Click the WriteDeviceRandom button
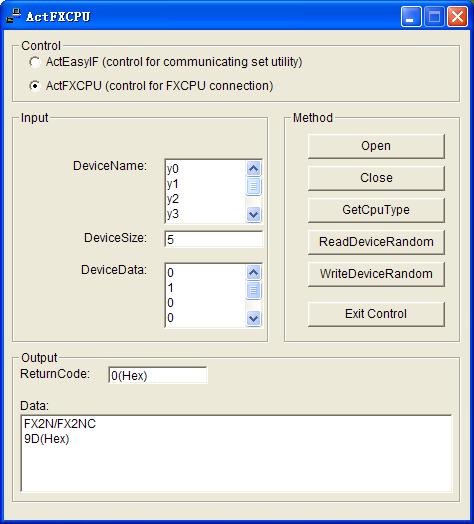Image resolution: width=474 pixels, height=524 pixels. point(376,274)
